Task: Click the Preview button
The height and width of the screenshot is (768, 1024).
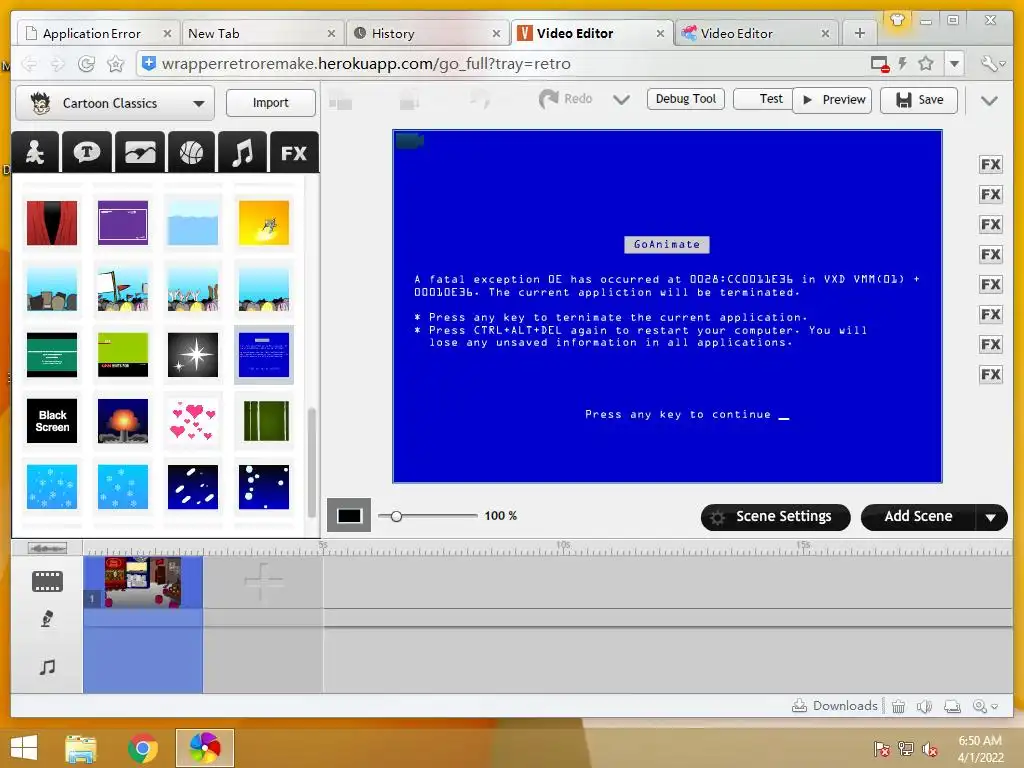Action: click(832, 100)
